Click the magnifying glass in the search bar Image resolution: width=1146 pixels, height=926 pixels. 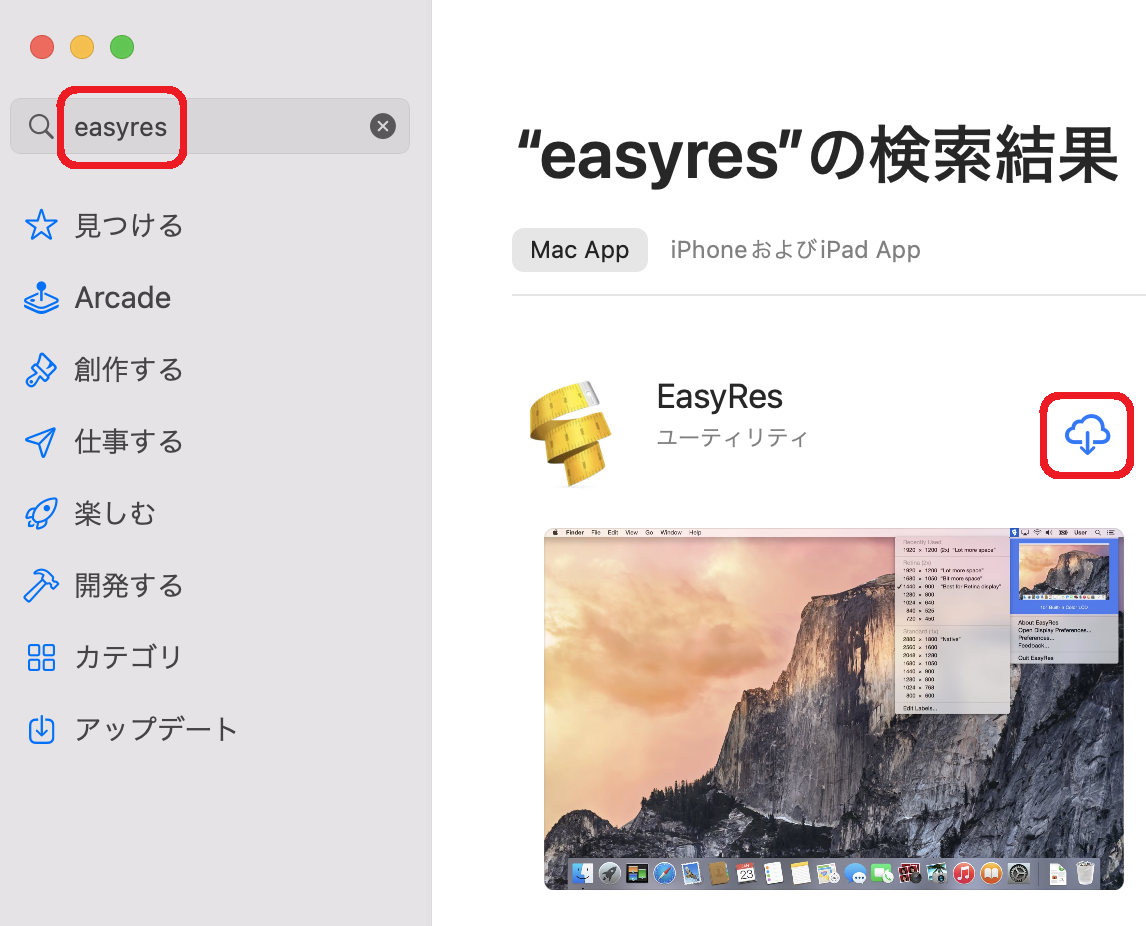41,127
